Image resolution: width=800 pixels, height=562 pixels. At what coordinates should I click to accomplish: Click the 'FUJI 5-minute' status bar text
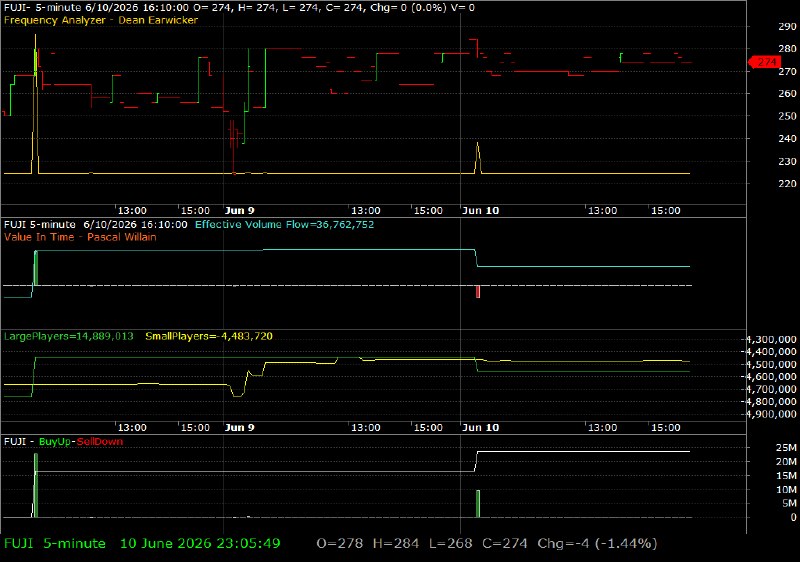coord(55,544)
